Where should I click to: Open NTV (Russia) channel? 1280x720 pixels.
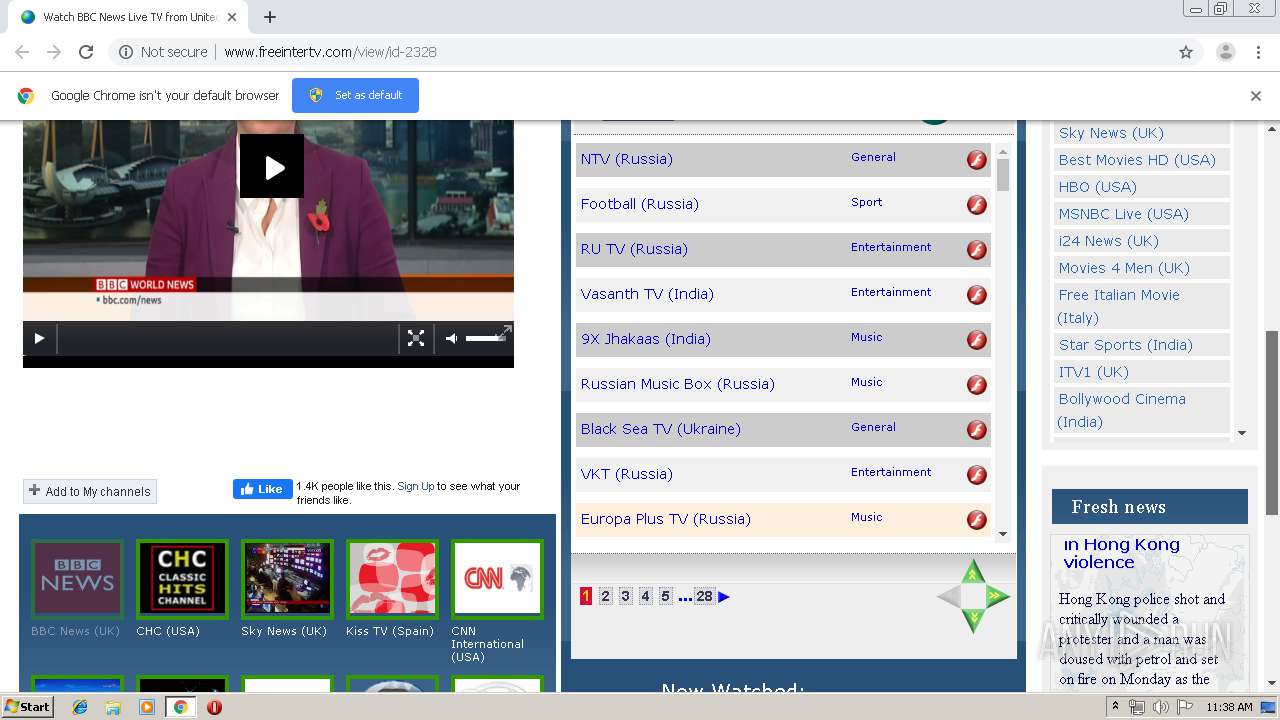tap(626, 159)
